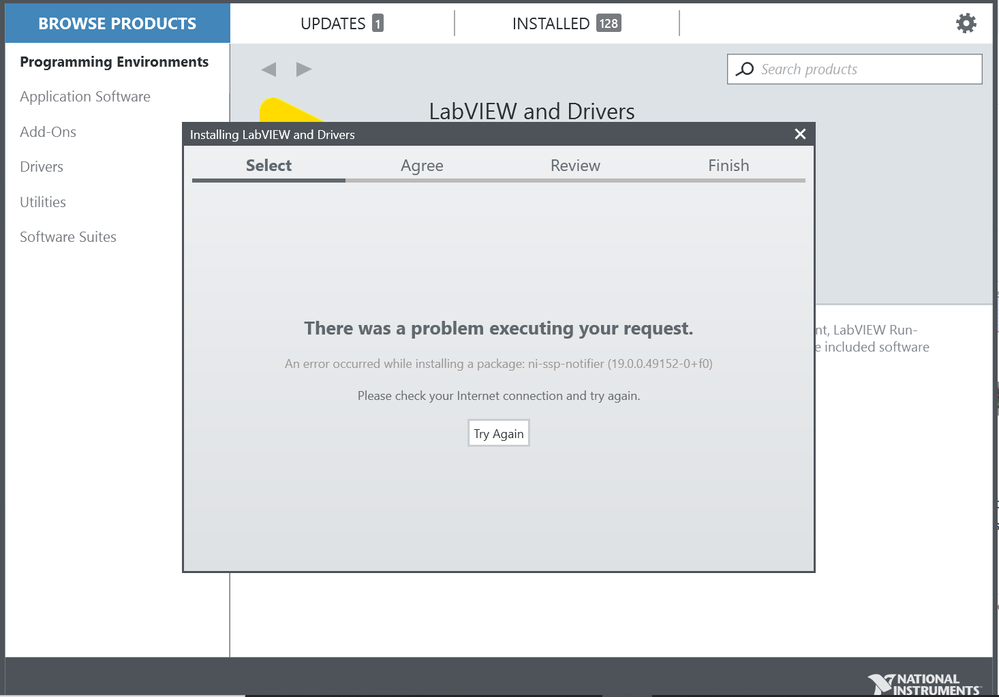Select the Select step in installer
This screenshot has height=697, width=999.
[269, 166]
